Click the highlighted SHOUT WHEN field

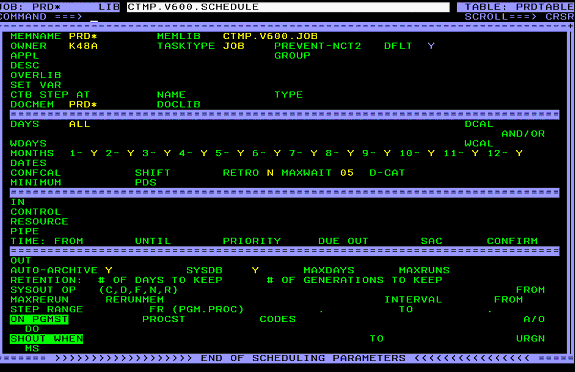tap(47, 339)
